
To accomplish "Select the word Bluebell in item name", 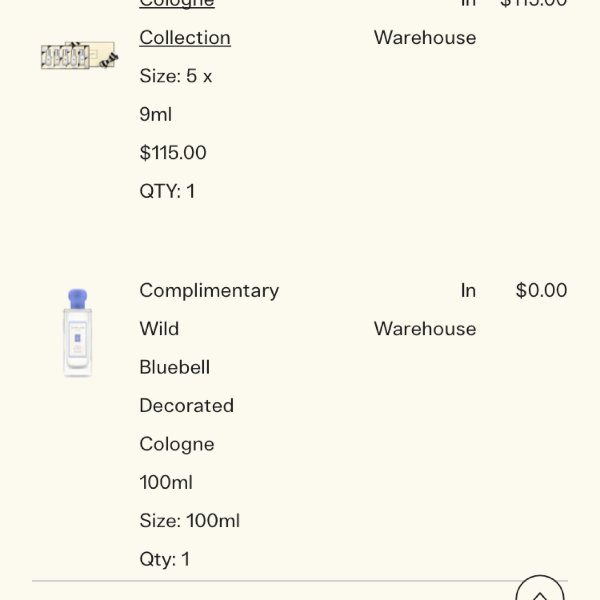I will point(174,367).
